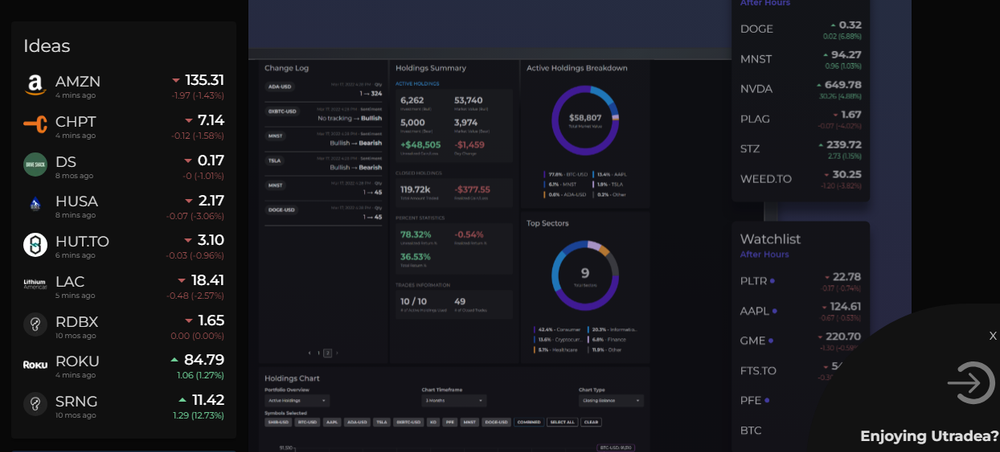Viewport: 1000px width, 452px height.
Task: Click the Lithium Americas logo beside LAC
Action: pos(35,284)
